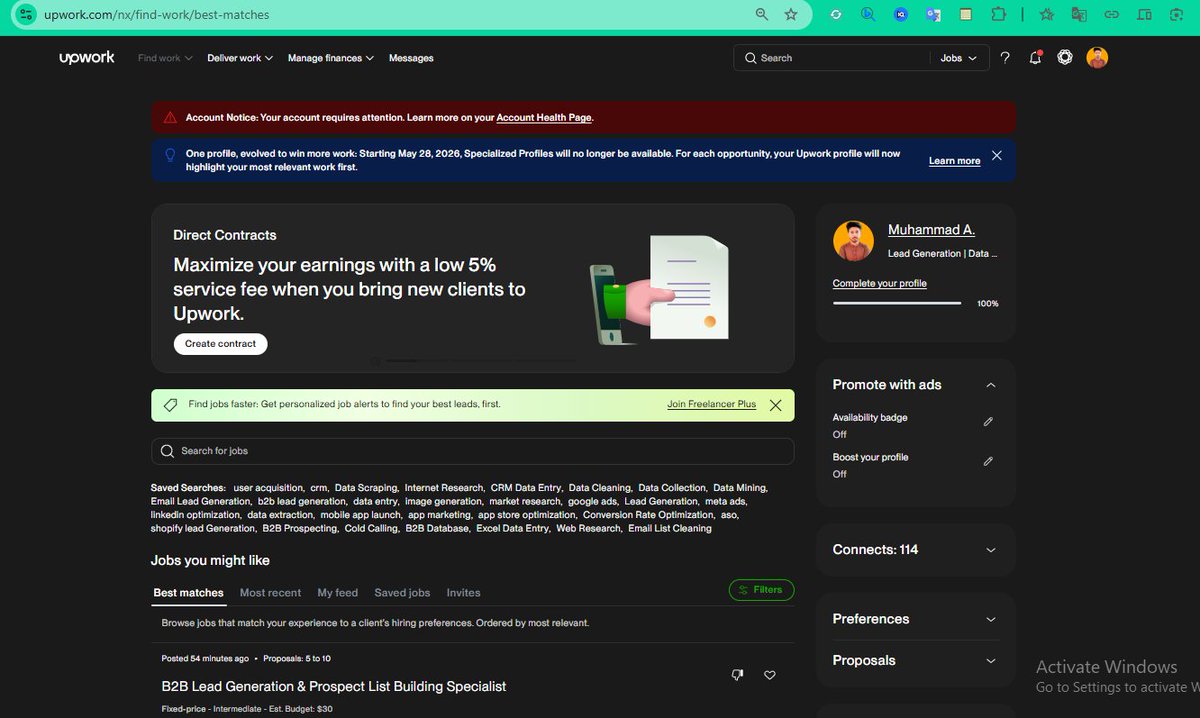Open the Account Health Page link
Screen dimensions: 1200x718
click(544, 118)
